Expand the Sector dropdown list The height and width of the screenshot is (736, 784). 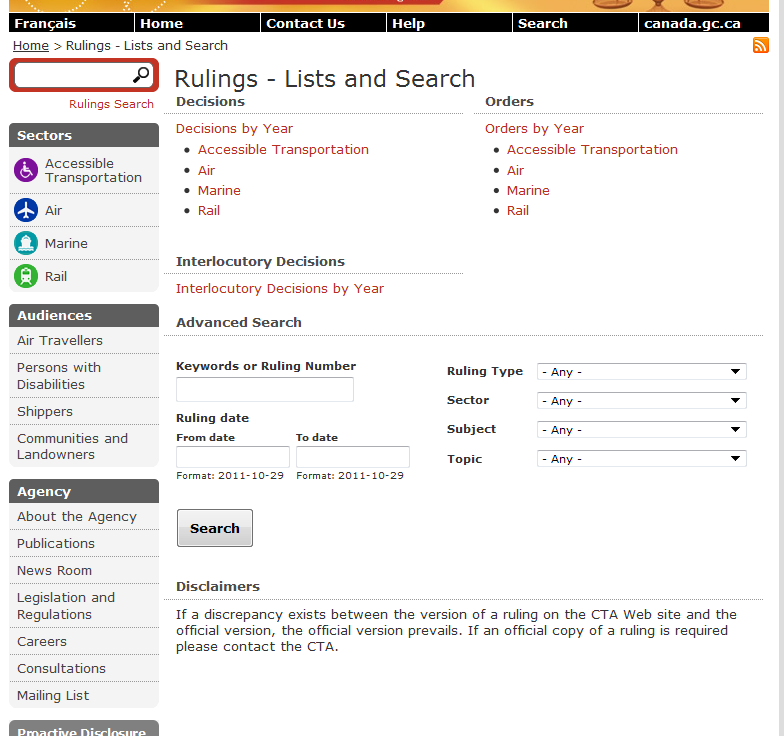pos(641,401)
